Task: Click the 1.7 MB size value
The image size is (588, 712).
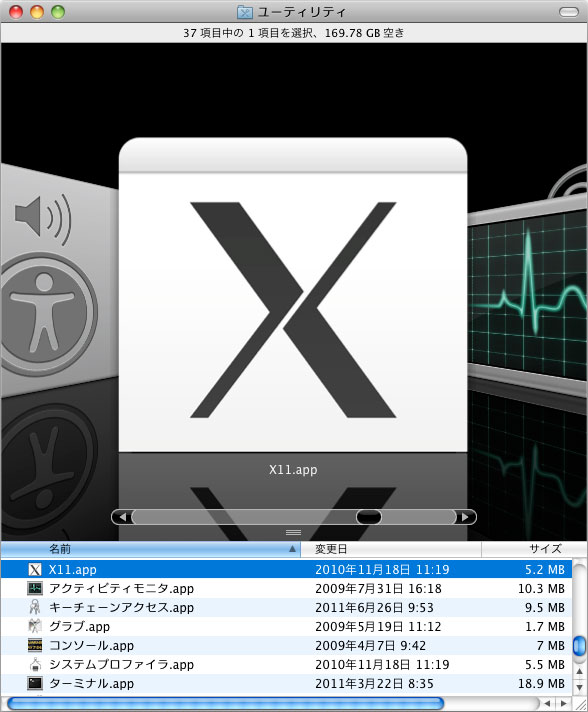Action: 545,627
